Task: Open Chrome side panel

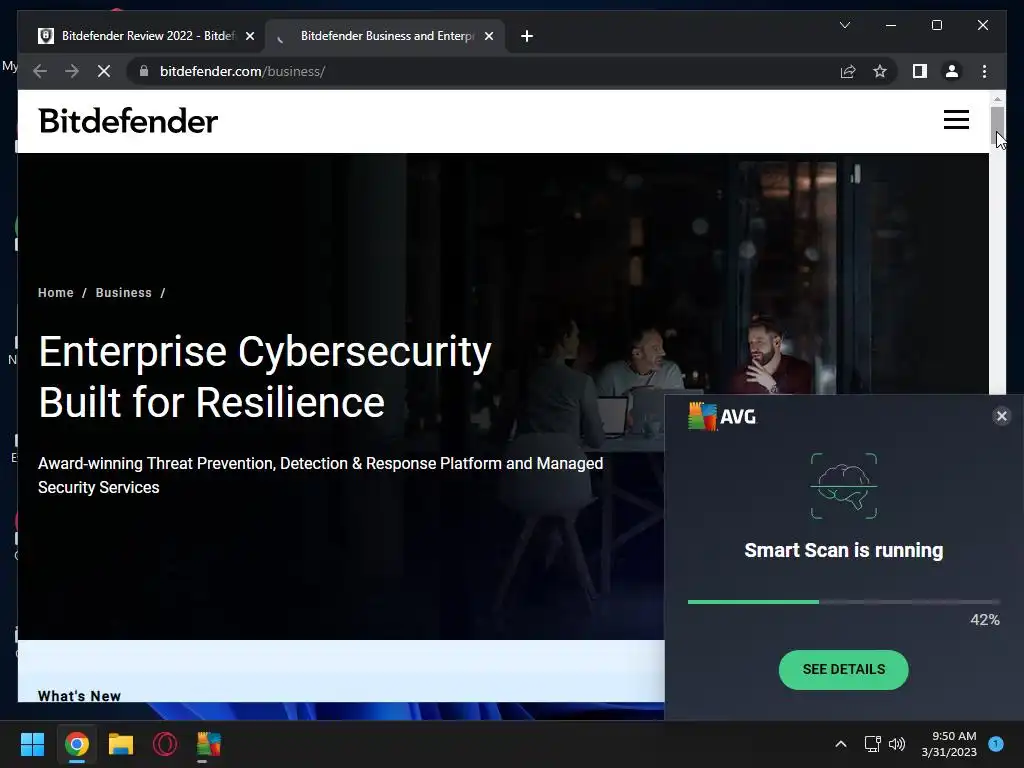Action: [920, 71]
